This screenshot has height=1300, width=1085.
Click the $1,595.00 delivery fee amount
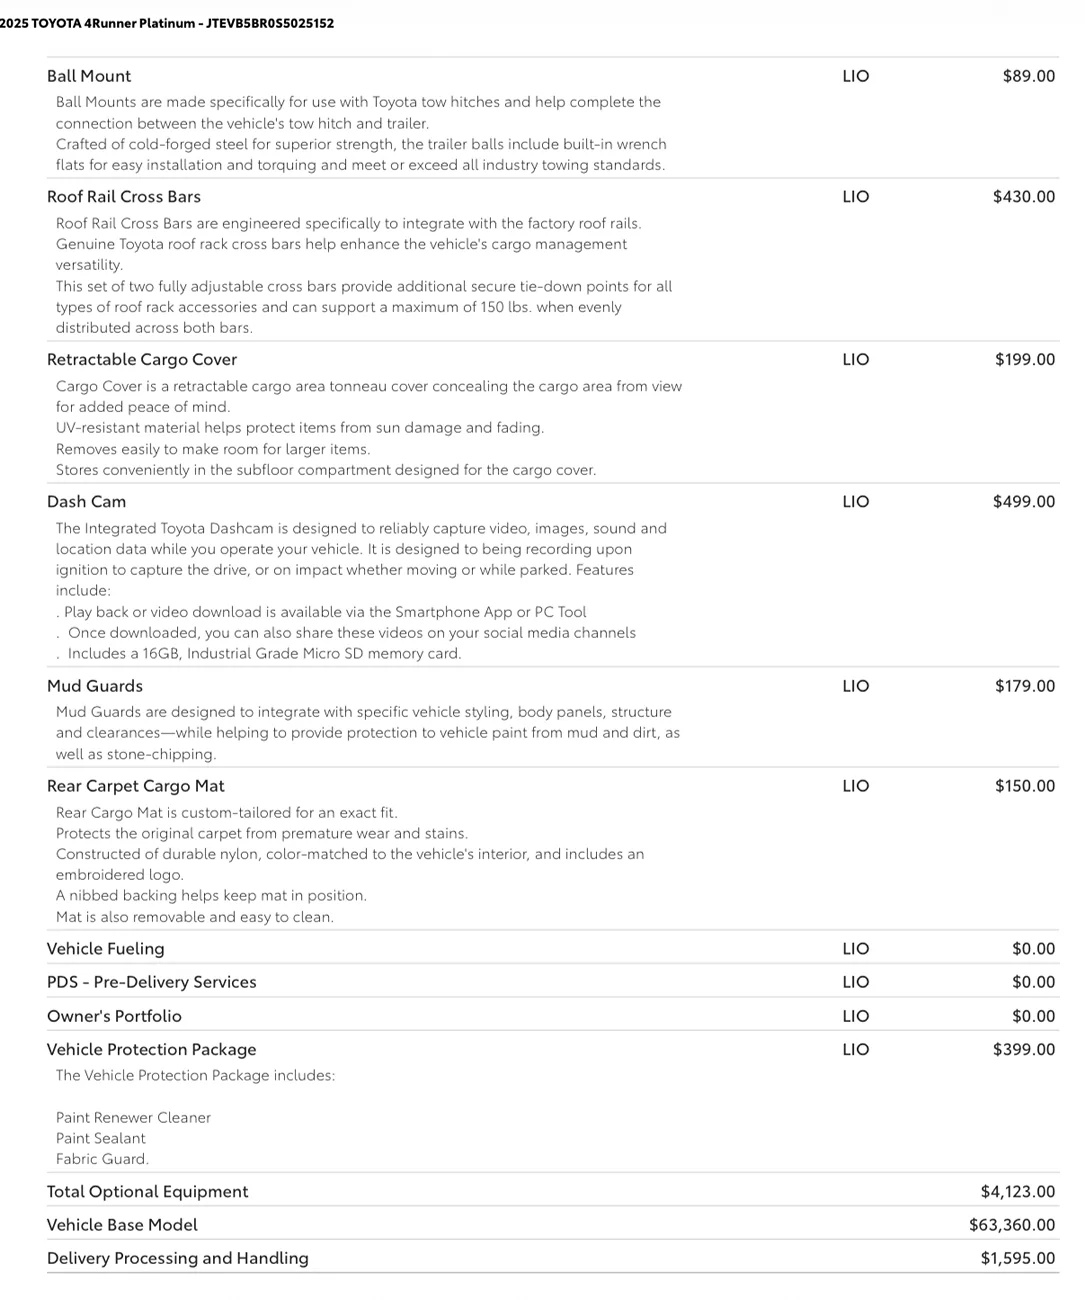click(x=1018, y=1258)
